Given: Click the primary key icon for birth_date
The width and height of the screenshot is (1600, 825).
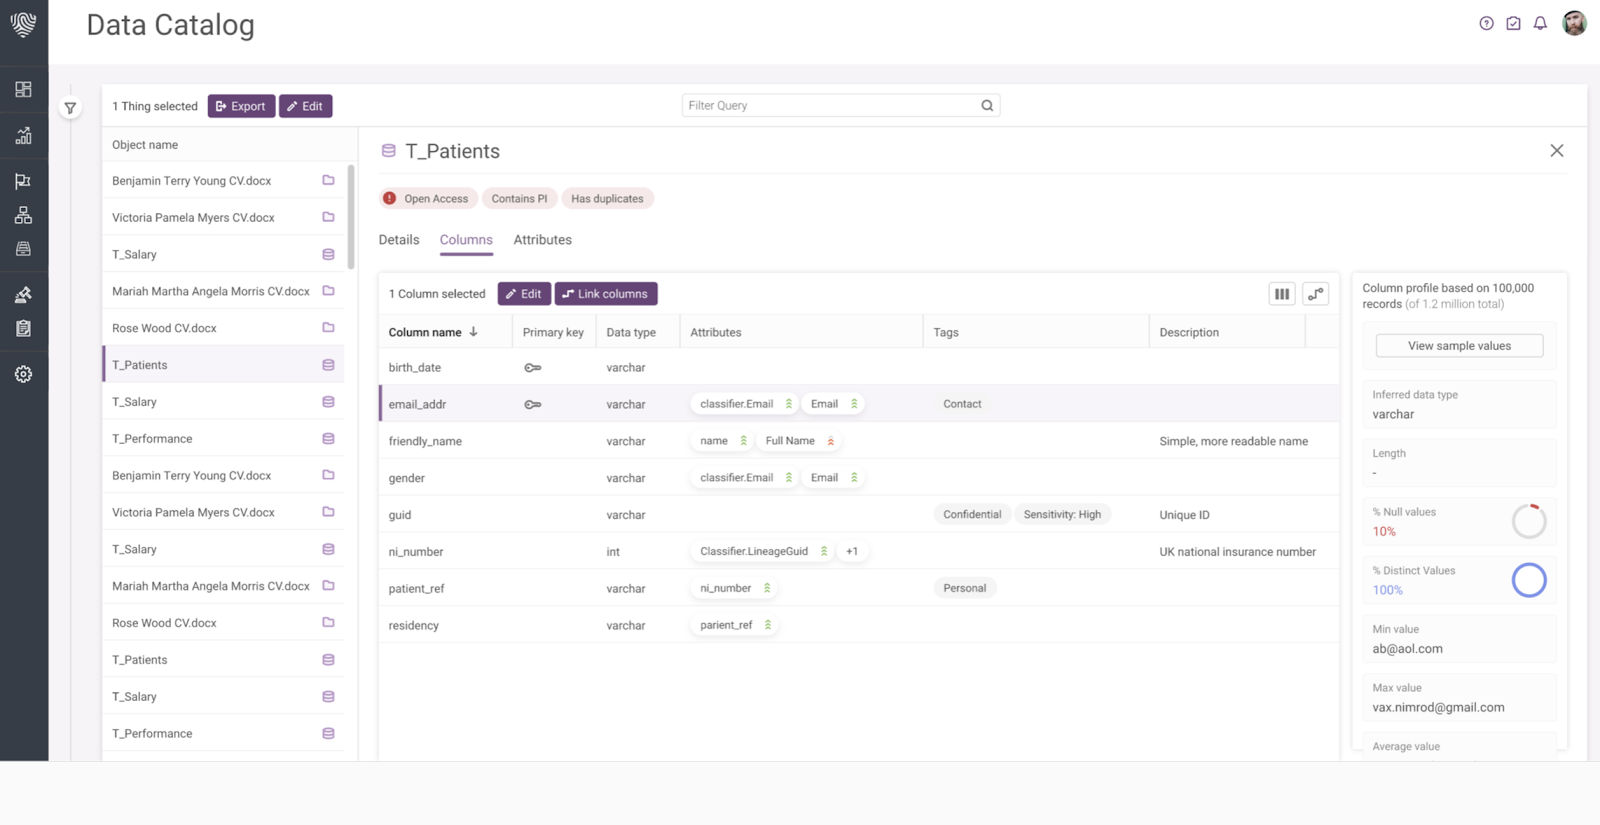Looking at the screenshot, I should pos(533,368).
